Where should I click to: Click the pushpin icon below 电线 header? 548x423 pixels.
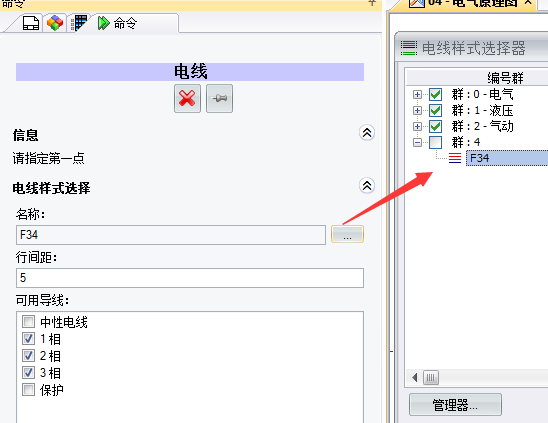click(x=219, y=98)
